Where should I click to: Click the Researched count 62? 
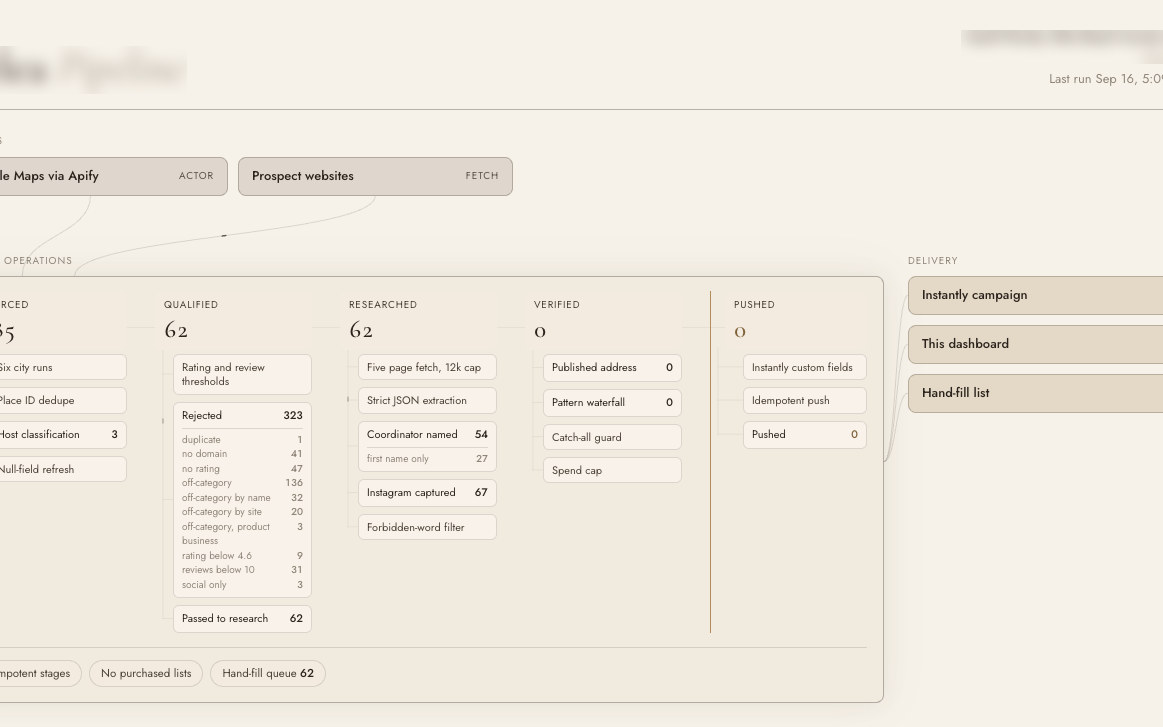(361, 330)
